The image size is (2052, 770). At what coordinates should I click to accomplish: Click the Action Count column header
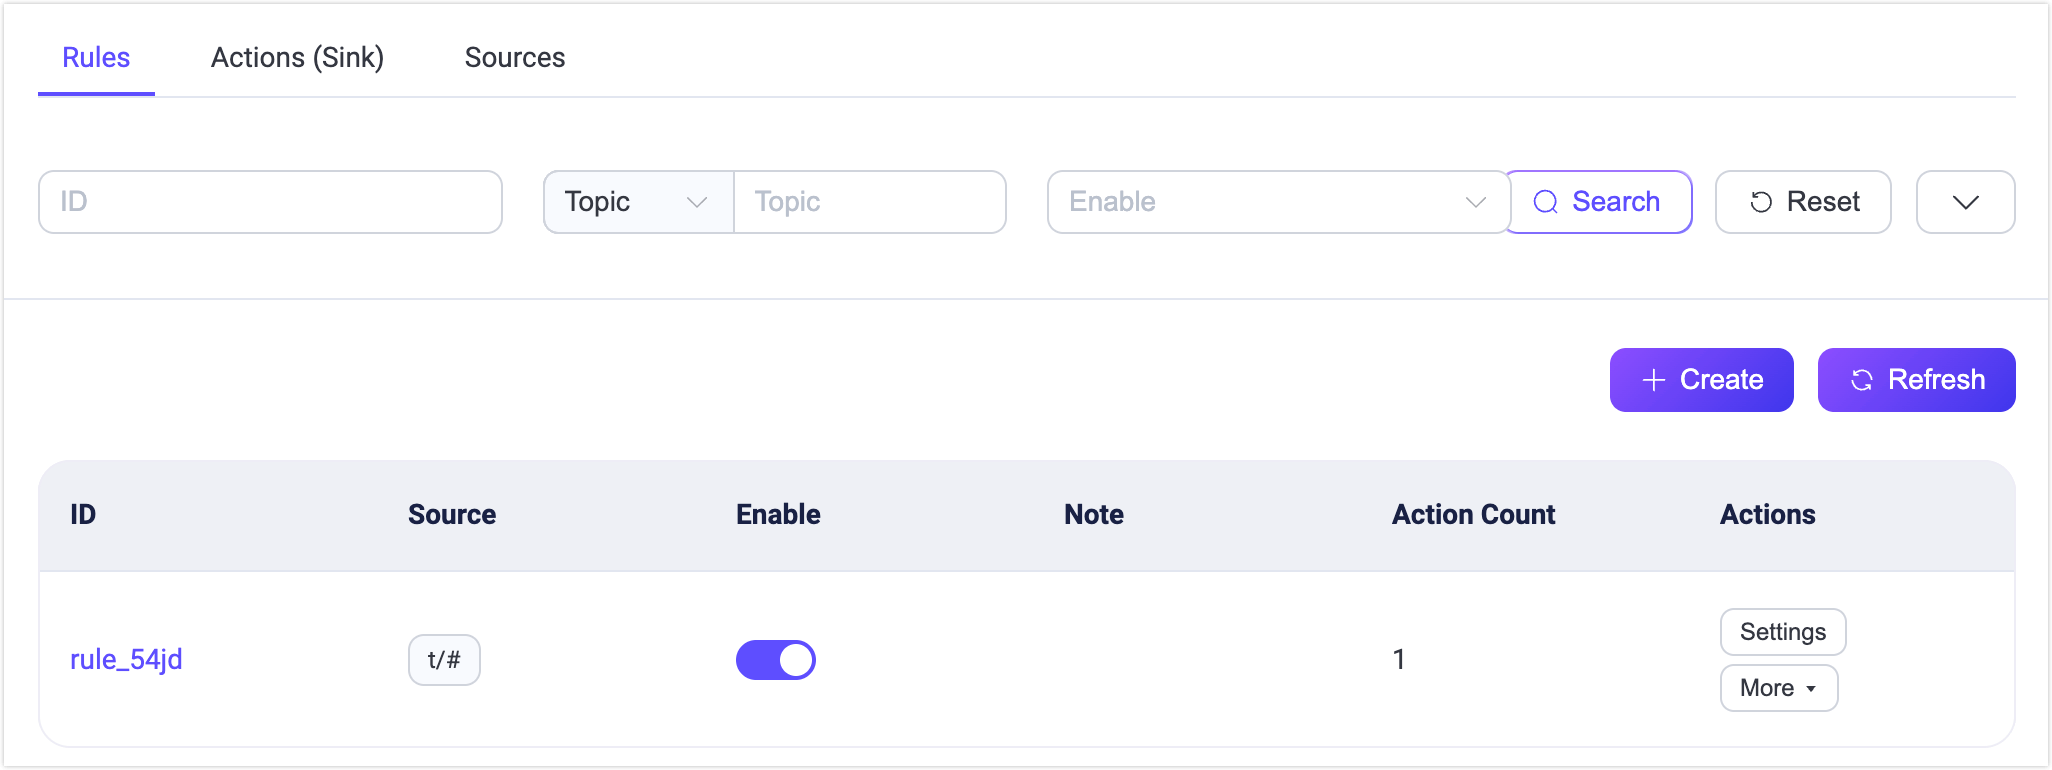(1473, 515)
